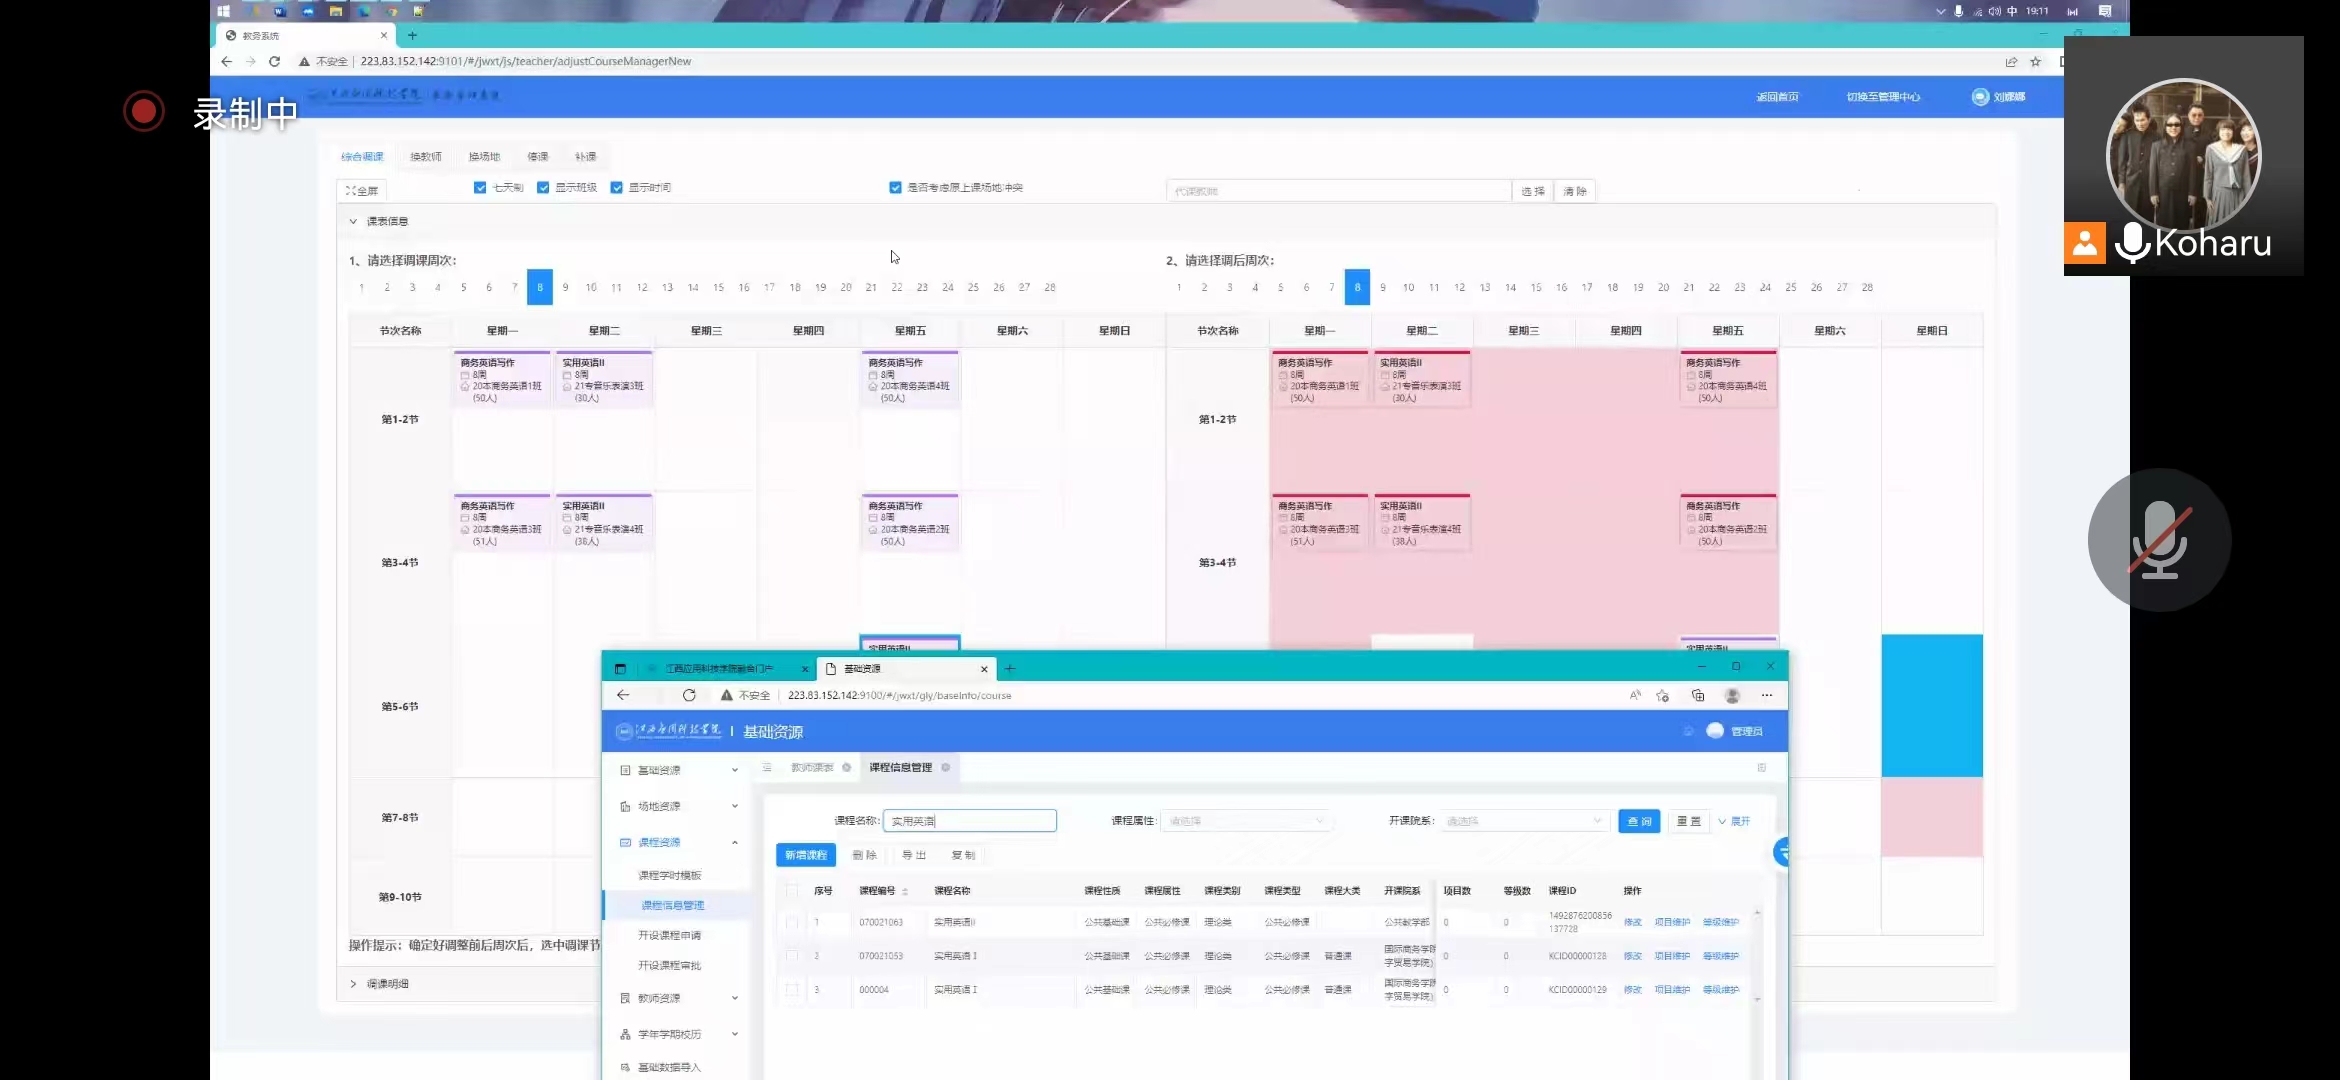The image size is (2340, 1080).
Task: Open Edge's favorites star icon
Action: [1662, 695]
